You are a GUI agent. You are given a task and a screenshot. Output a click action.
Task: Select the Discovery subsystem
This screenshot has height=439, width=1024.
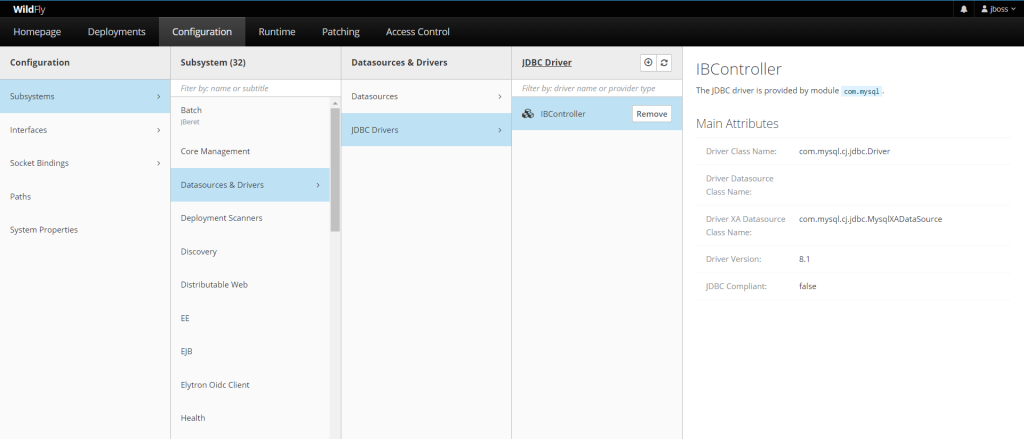(x=250, y=252)
